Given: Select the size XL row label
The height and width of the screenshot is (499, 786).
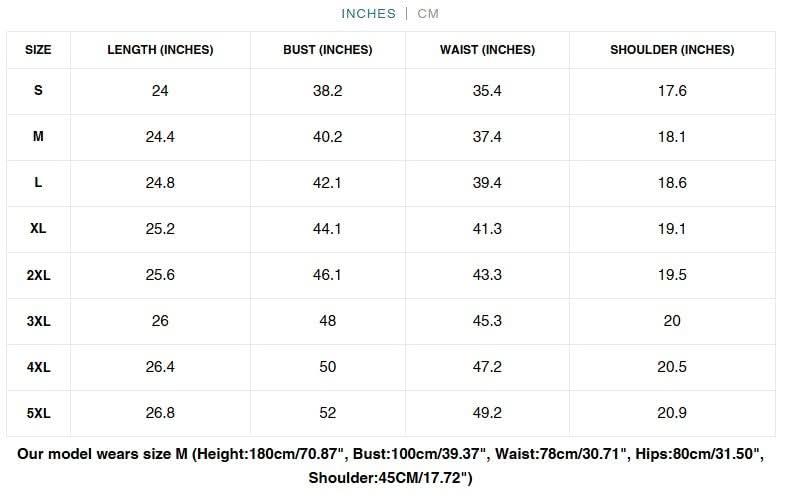Looking at the screenshot, I should [38, 229].
